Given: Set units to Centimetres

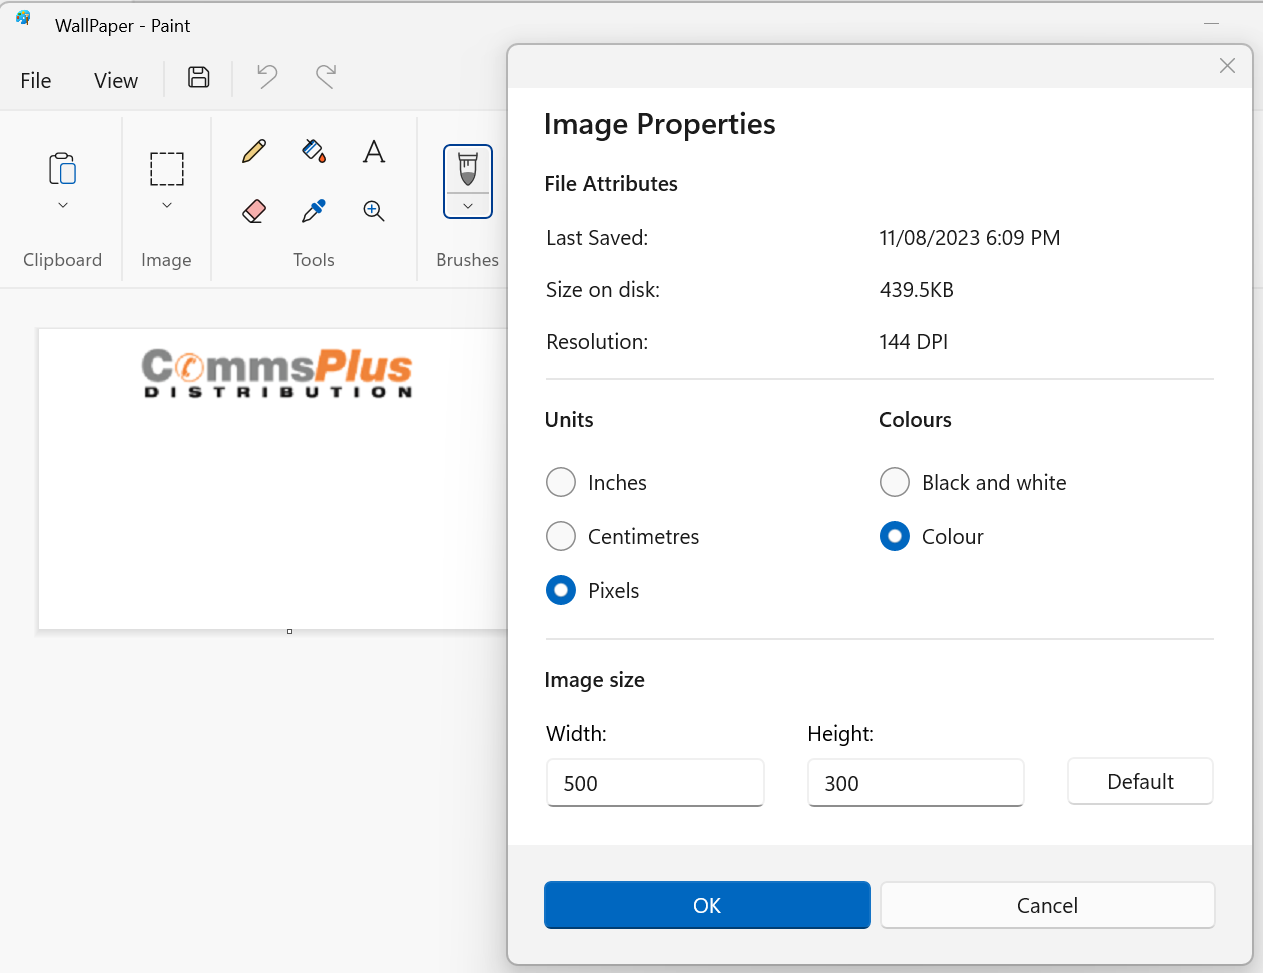Looking at the screenshot, I should 561,536.
